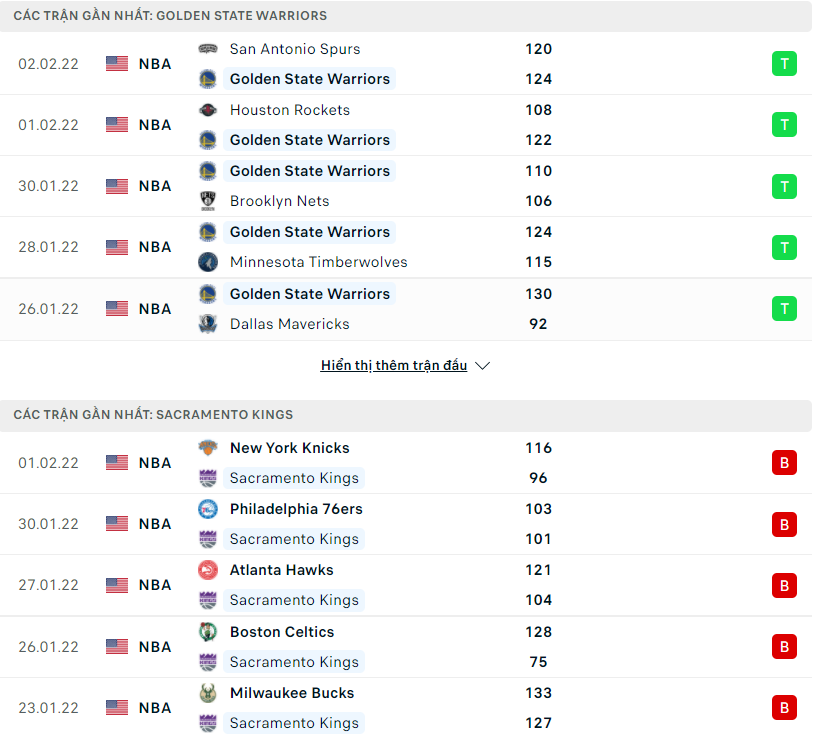826x739 pixels.
Task: Click the Minnesota Timberwolves team logo
Action: (x=207, y=262)
